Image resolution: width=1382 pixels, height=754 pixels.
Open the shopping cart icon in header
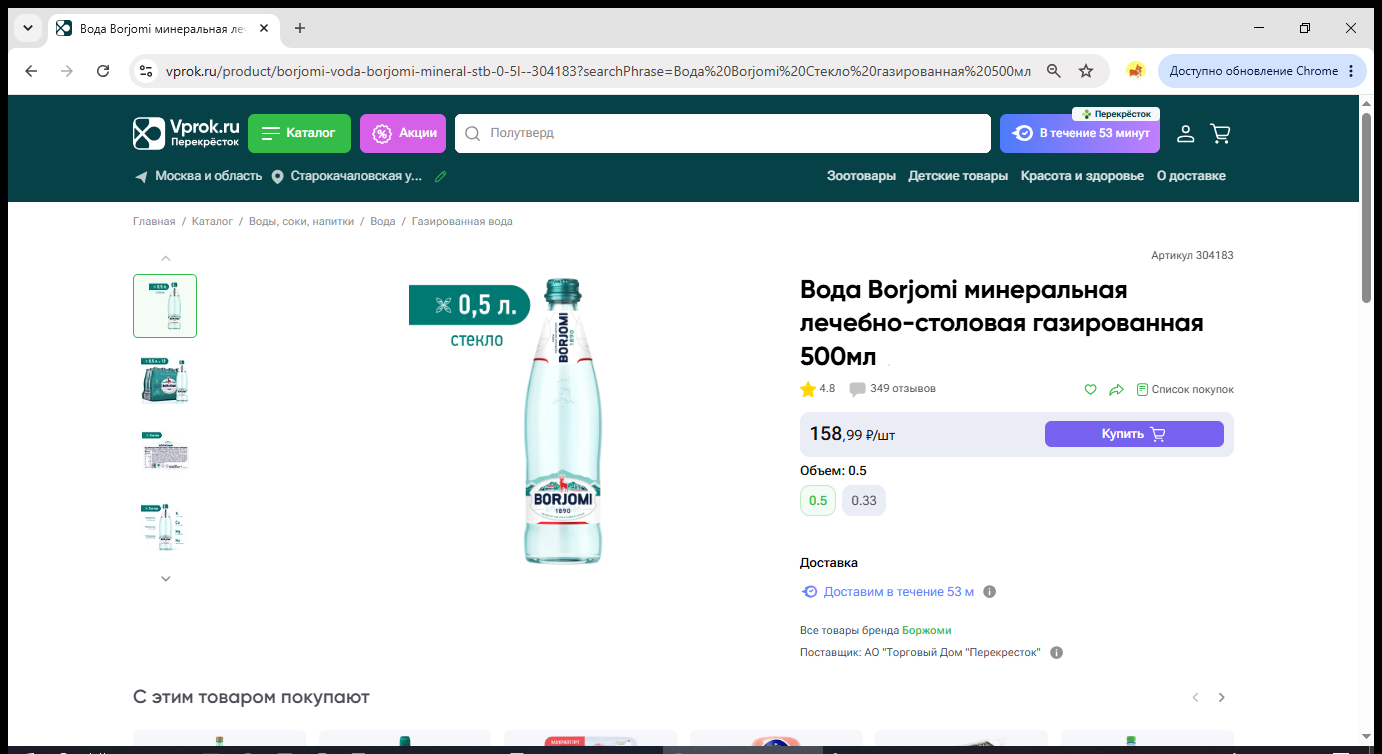[x=1220, y=133]
